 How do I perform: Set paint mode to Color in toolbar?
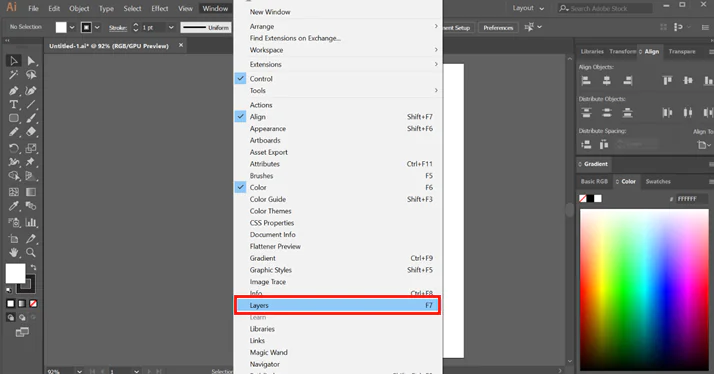point(10,303)
